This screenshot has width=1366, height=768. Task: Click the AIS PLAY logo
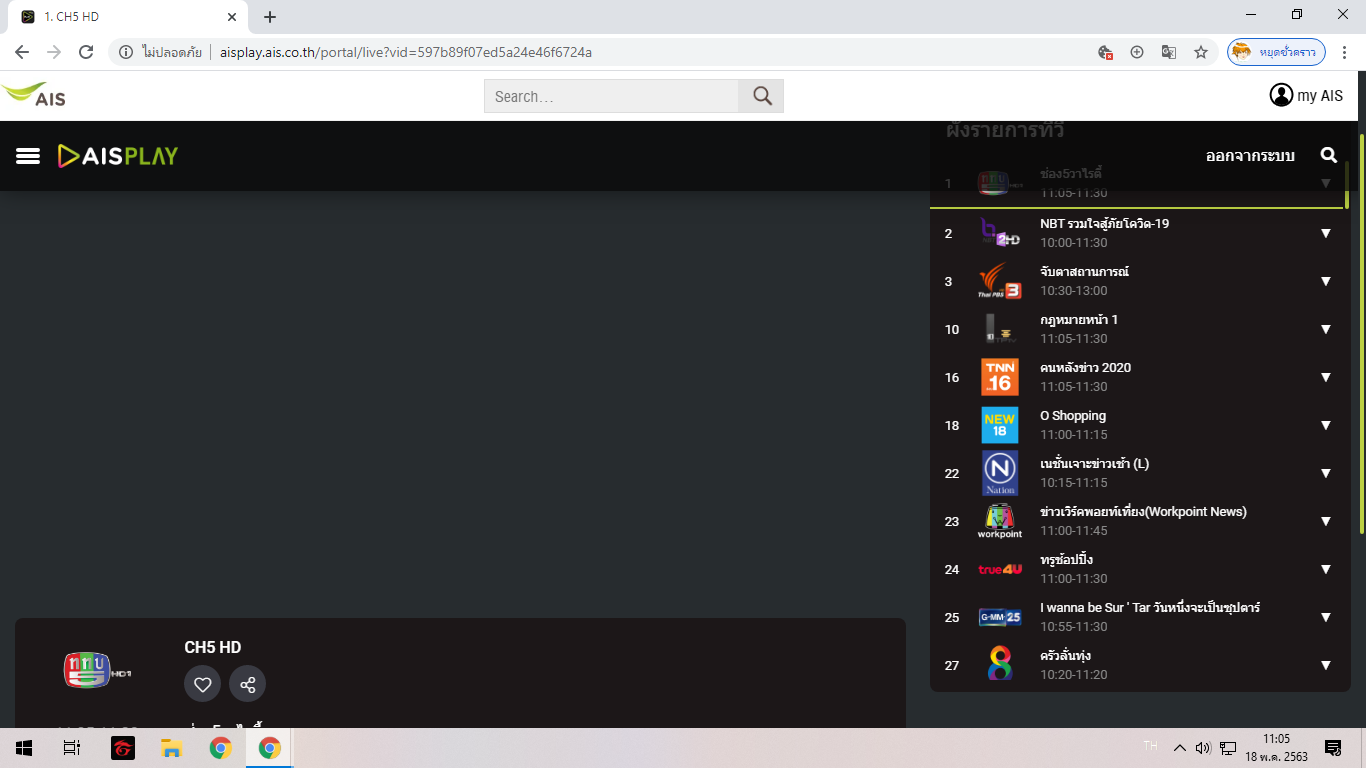point(118,156)
